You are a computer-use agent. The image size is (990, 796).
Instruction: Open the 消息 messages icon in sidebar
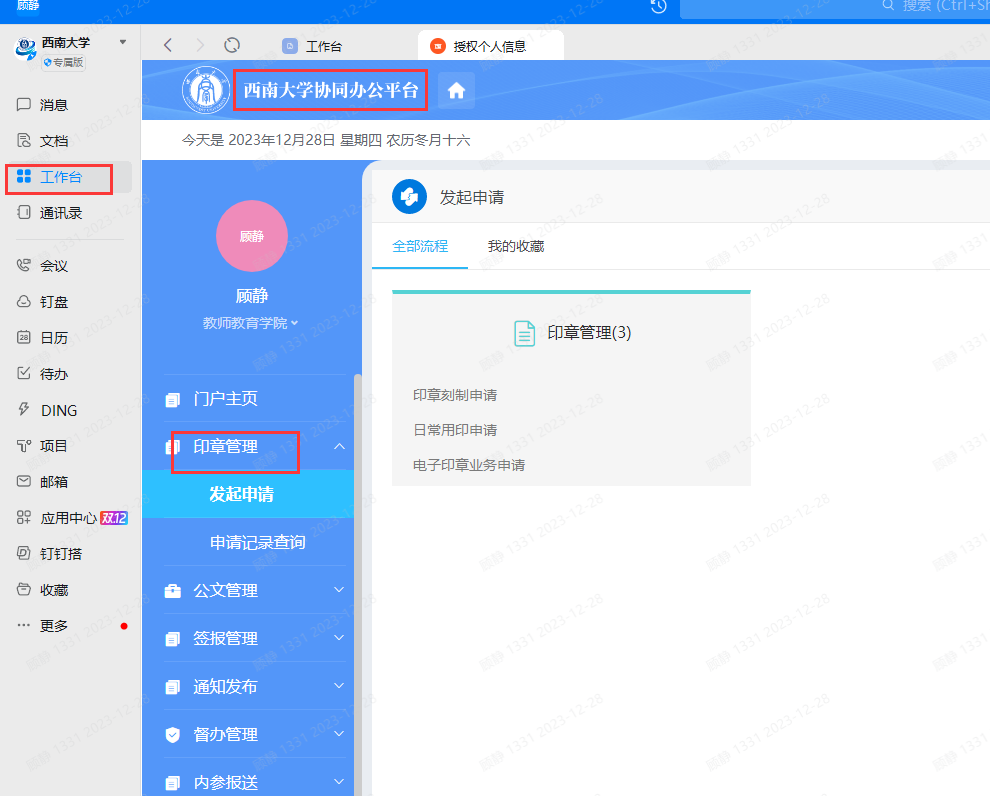click(25, 105)
